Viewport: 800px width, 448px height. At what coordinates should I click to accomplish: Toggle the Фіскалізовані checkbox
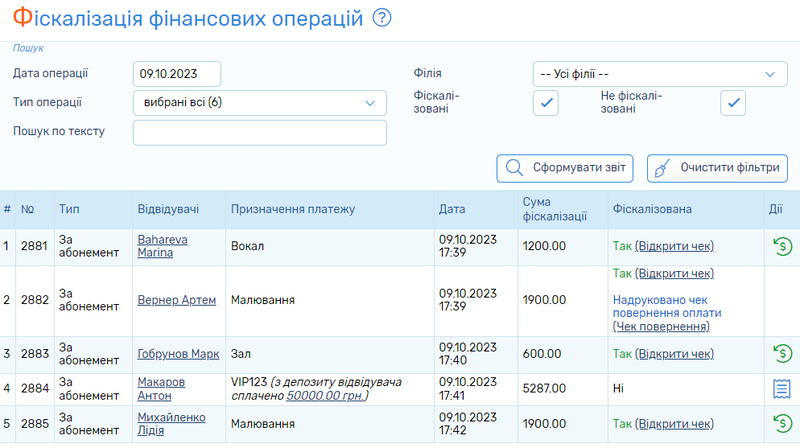[x=545, y=103]
